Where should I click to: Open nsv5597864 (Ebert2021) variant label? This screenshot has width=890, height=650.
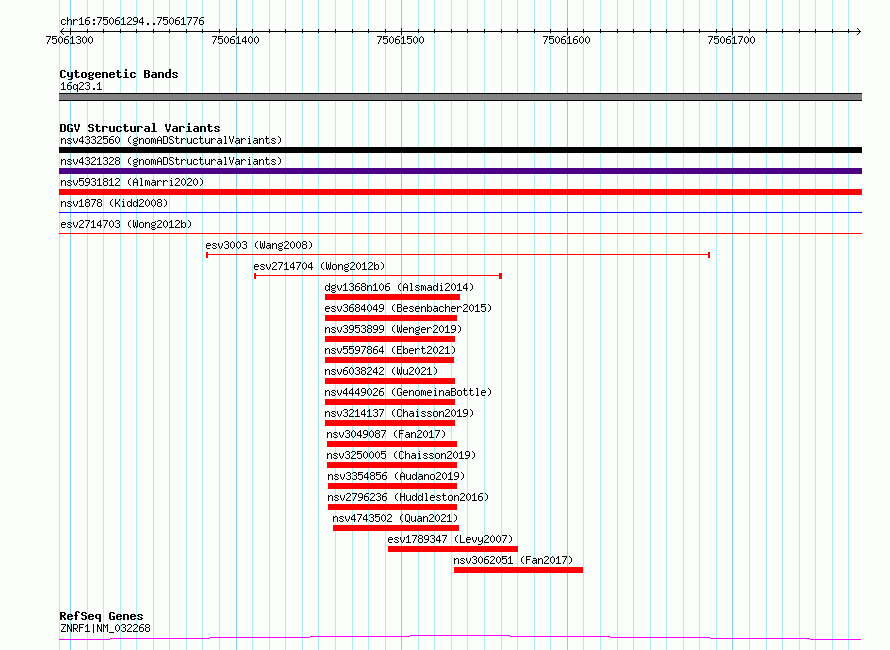click(390, 350)
